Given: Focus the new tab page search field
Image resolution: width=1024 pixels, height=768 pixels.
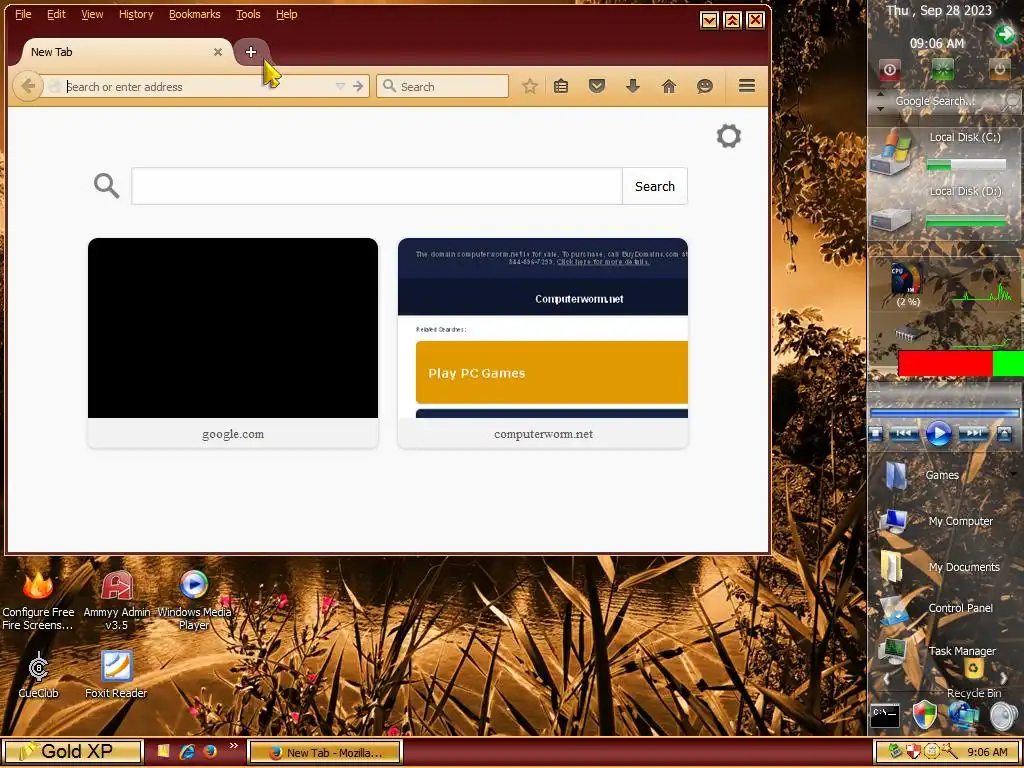Looking at the screenshot, I should [x=377, y=186].
